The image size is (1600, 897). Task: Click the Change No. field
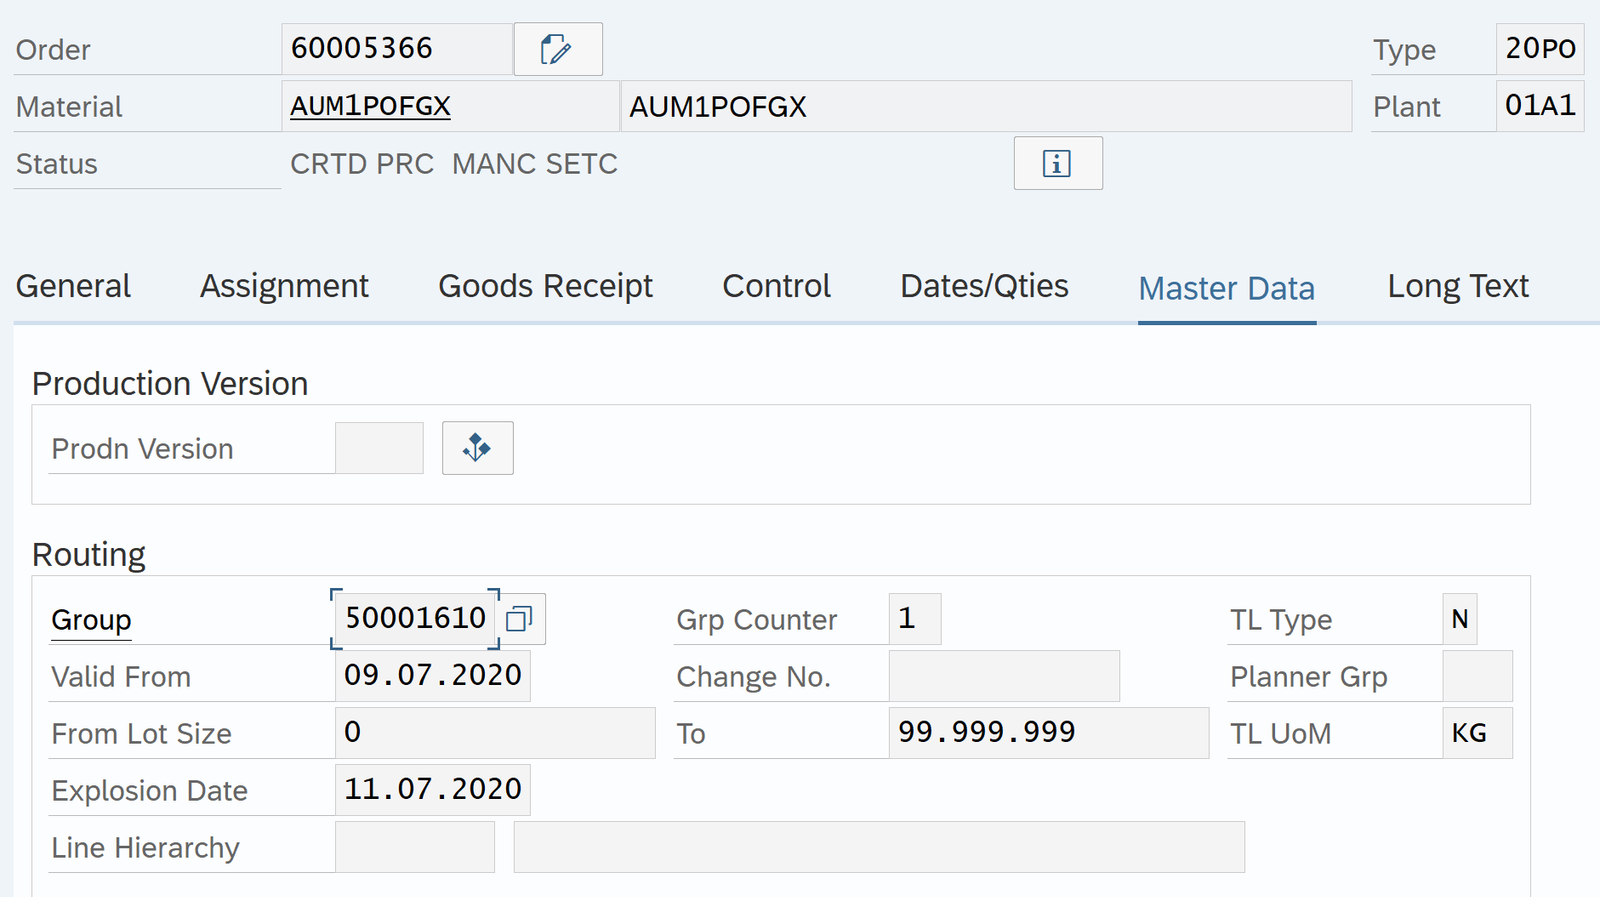[x=1003, y=676]
